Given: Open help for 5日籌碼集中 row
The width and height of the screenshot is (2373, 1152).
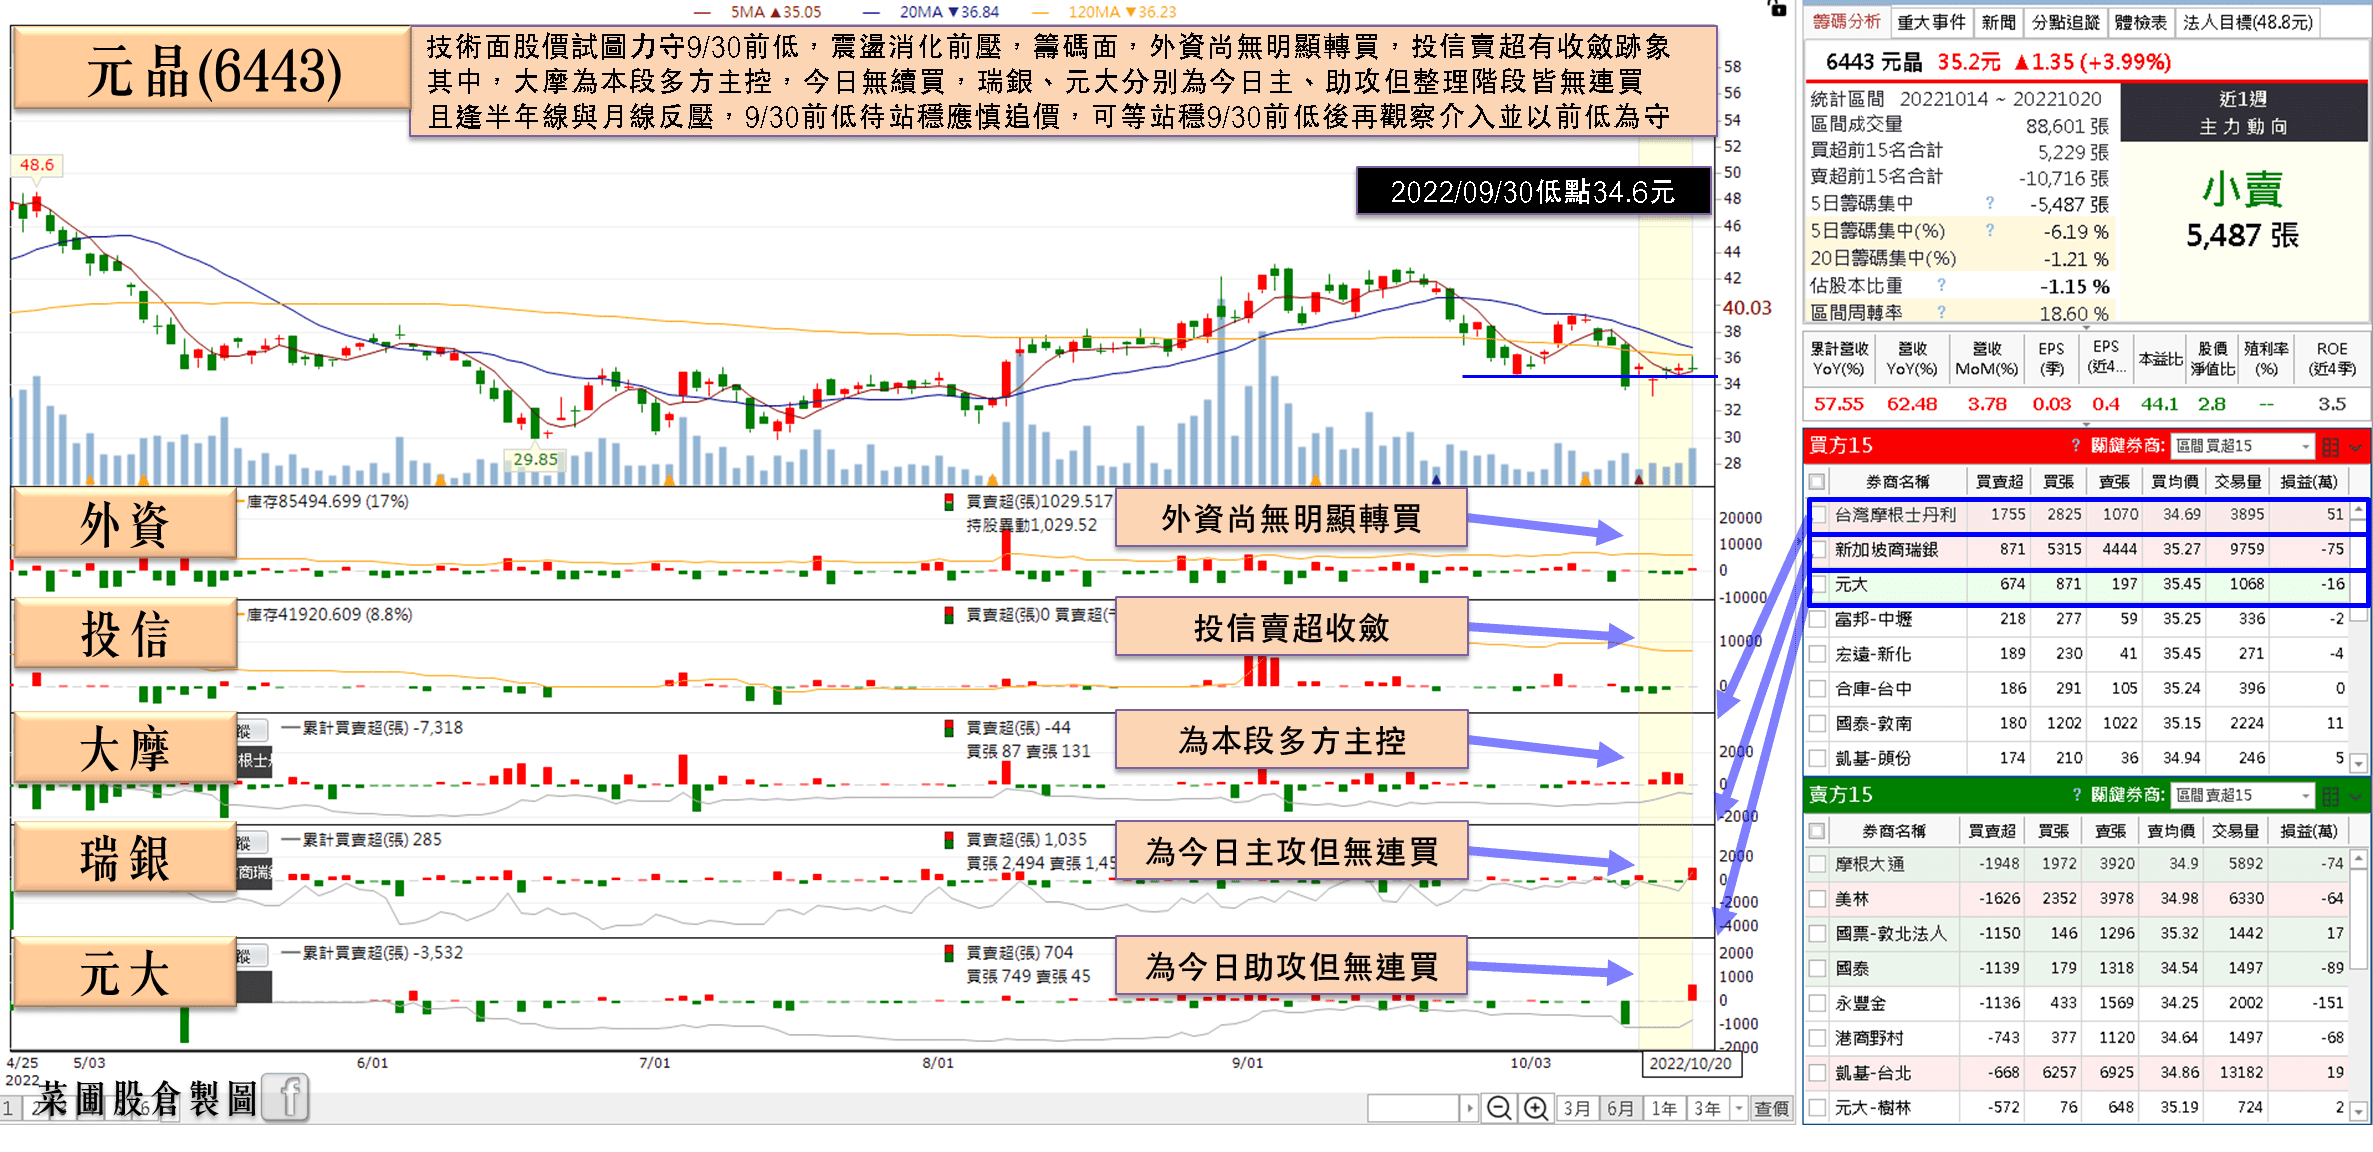Looking at the screenshot, I should pyautogui.click(x=1990, y=203).
